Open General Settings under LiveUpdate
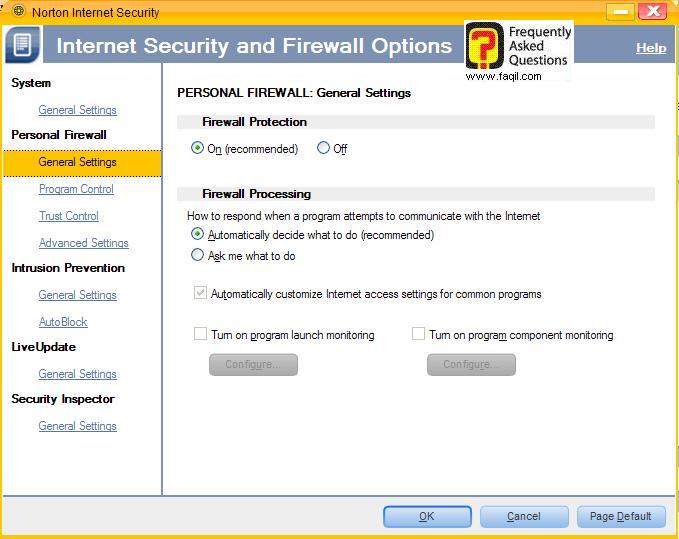The height and width of the screenshot is (539, 679). pos(77,374)
